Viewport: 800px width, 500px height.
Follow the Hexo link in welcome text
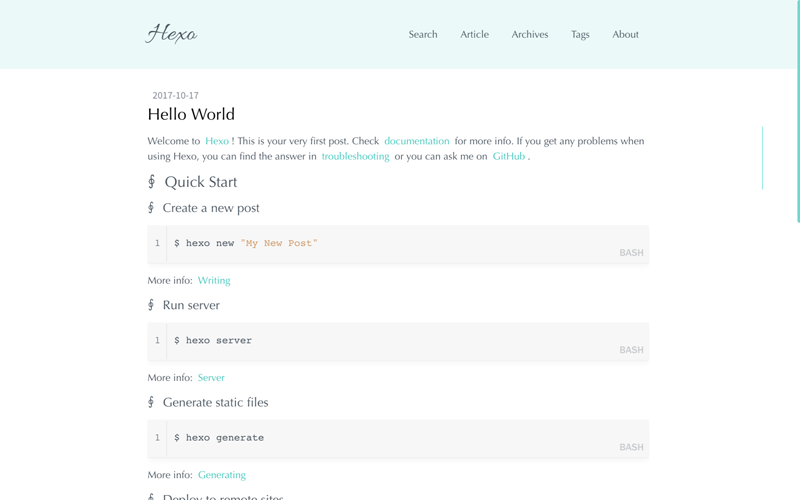[217, 141]
